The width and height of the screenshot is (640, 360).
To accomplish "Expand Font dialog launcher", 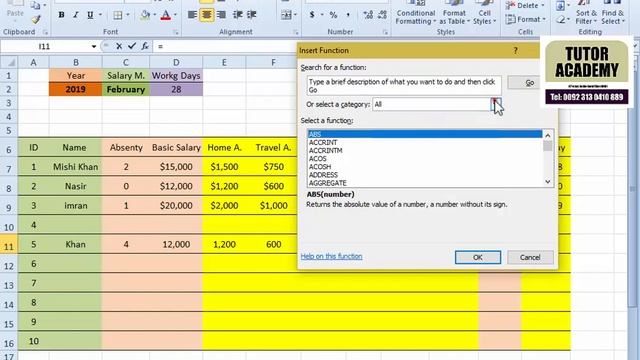I will 176,32.
